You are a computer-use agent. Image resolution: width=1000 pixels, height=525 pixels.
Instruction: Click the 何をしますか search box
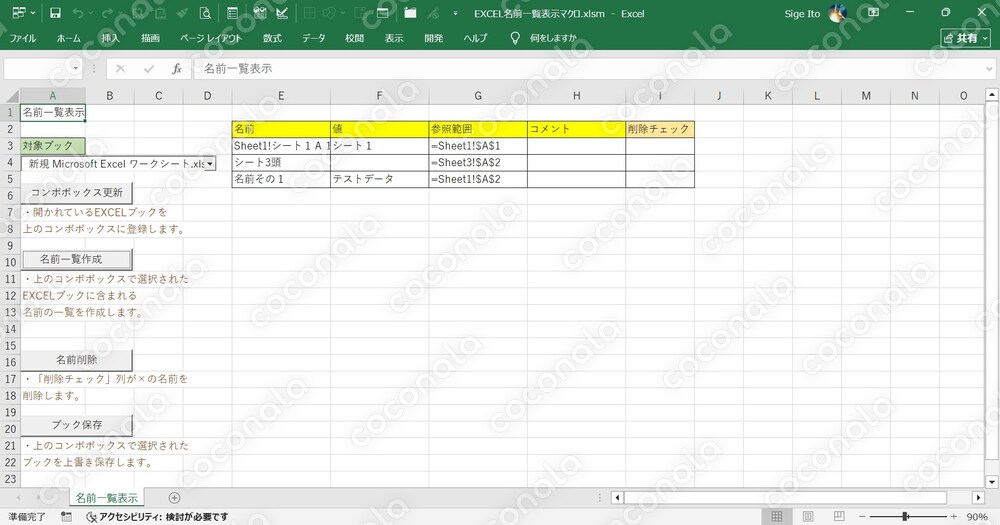553,38
